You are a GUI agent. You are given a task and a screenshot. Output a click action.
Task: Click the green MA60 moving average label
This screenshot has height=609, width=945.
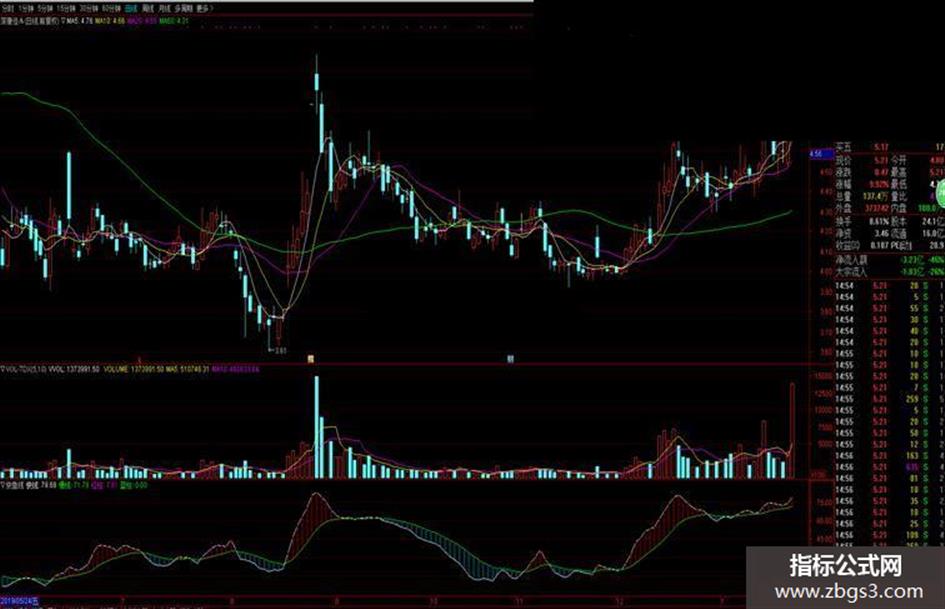click(174, 21)
